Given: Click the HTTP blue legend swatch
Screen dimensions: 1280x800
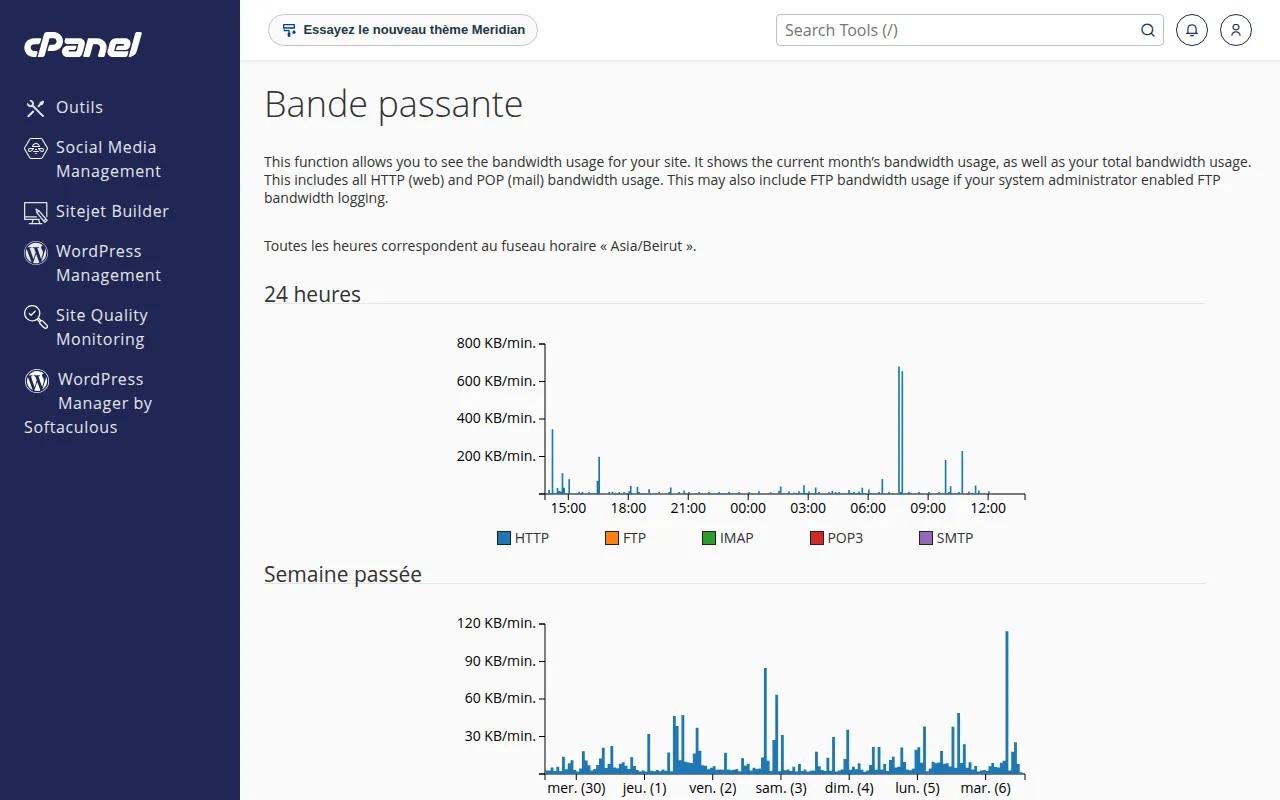Looking at the screenshot, I should 504,538.
